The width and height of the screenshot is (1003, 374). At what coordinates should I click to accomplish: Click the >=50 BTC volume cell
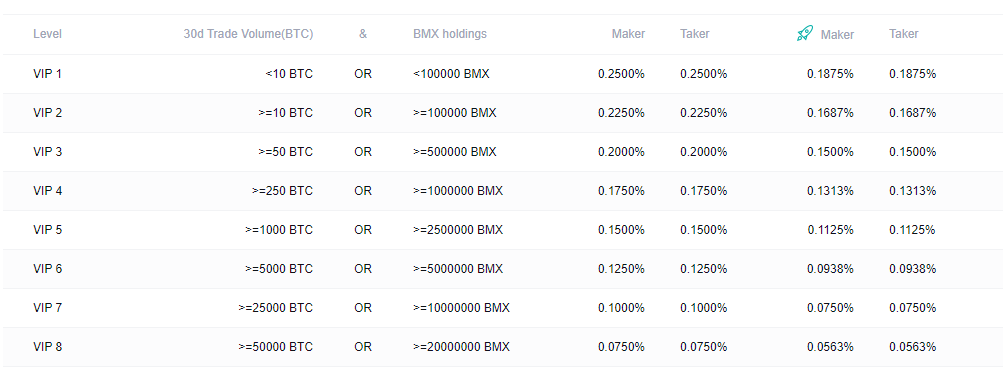tap(286, 152)
